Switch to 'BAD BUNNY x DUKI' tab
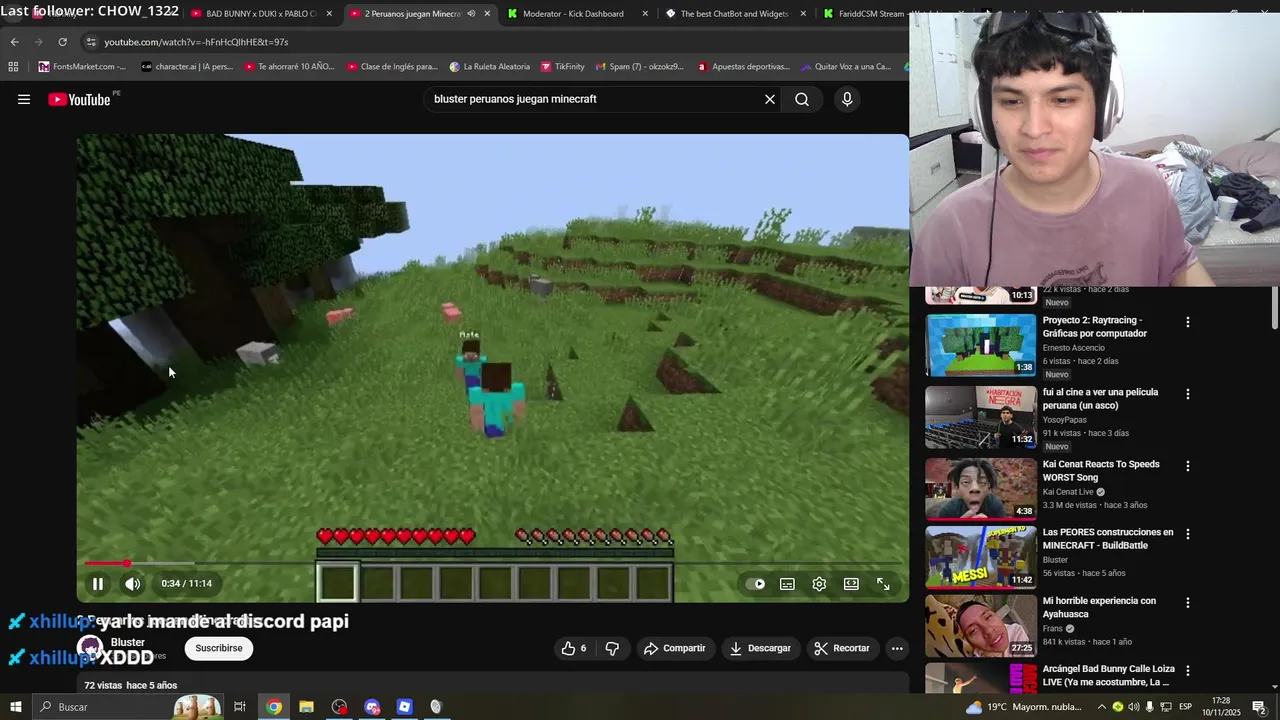Screen dimensions: 1280x720 260,14
